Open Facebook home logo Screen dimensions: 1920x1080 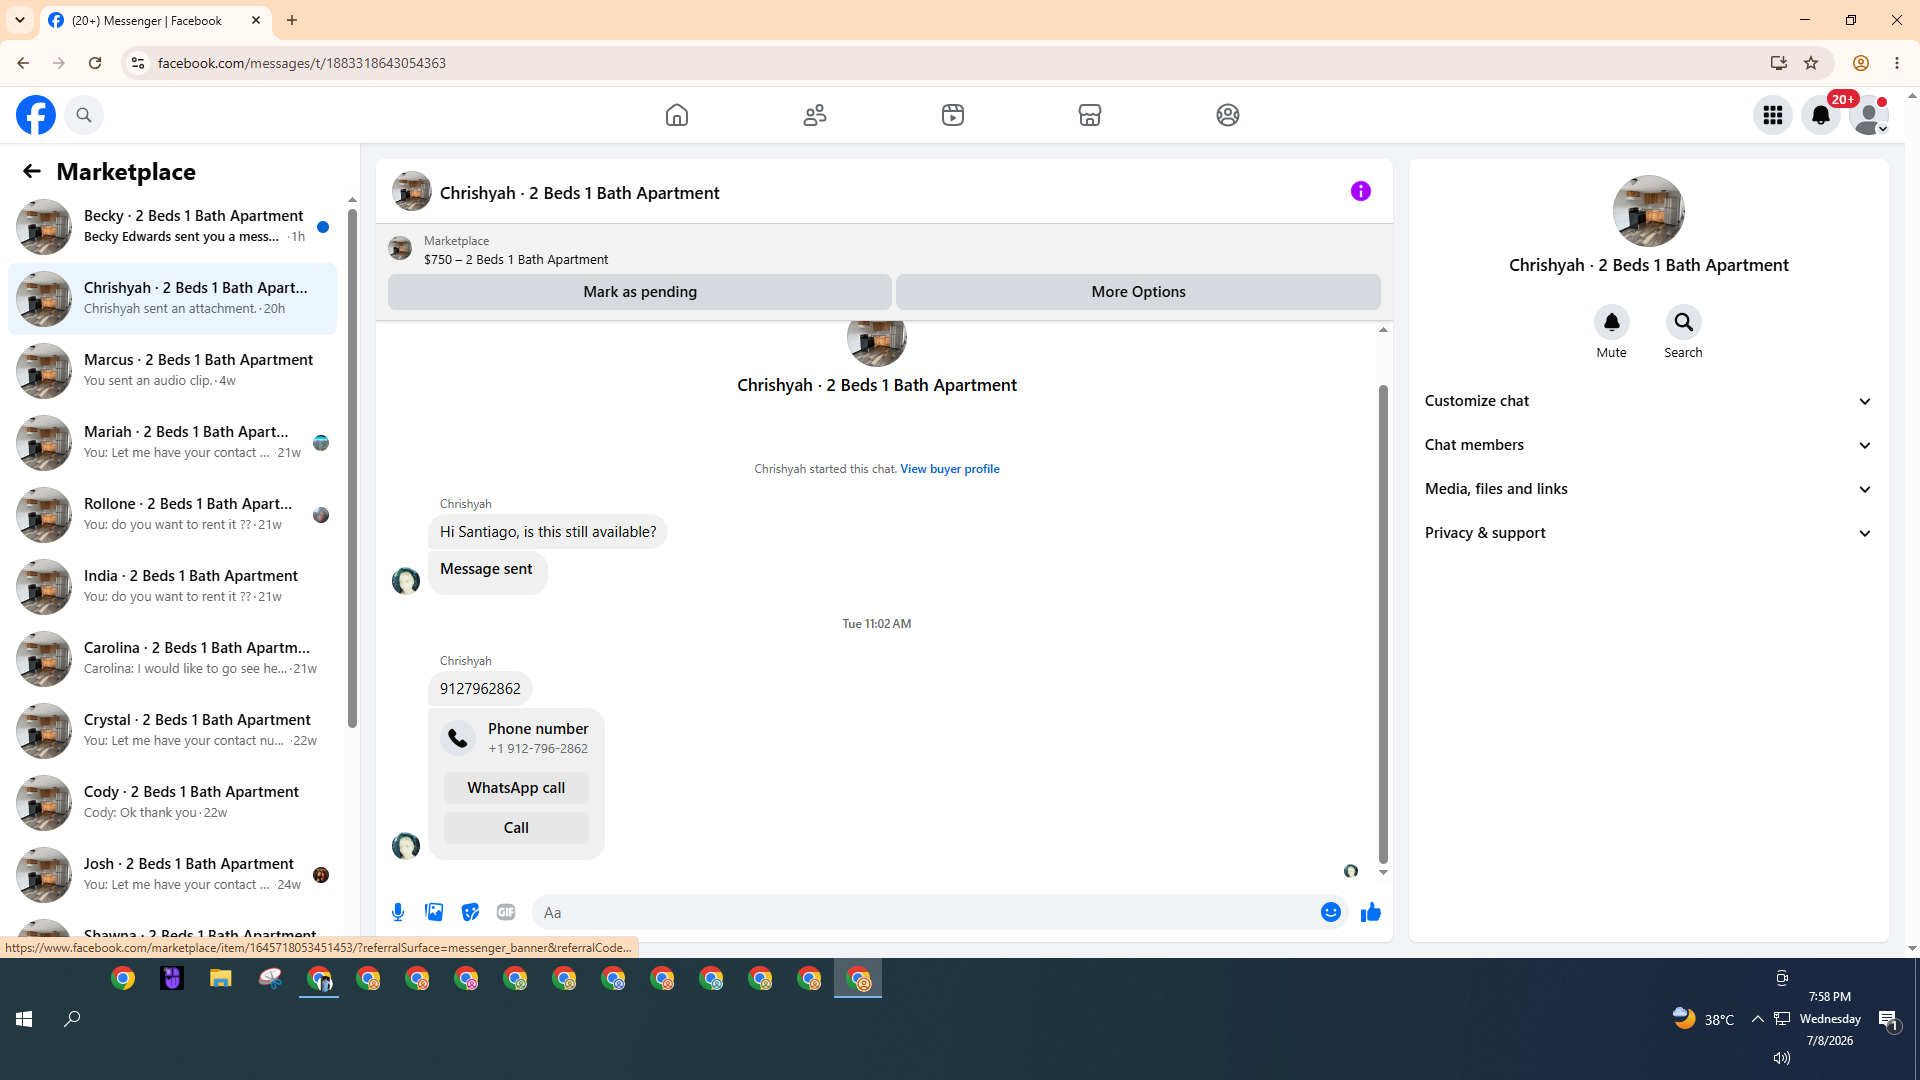pyautogui.click(x=36, y=115)
